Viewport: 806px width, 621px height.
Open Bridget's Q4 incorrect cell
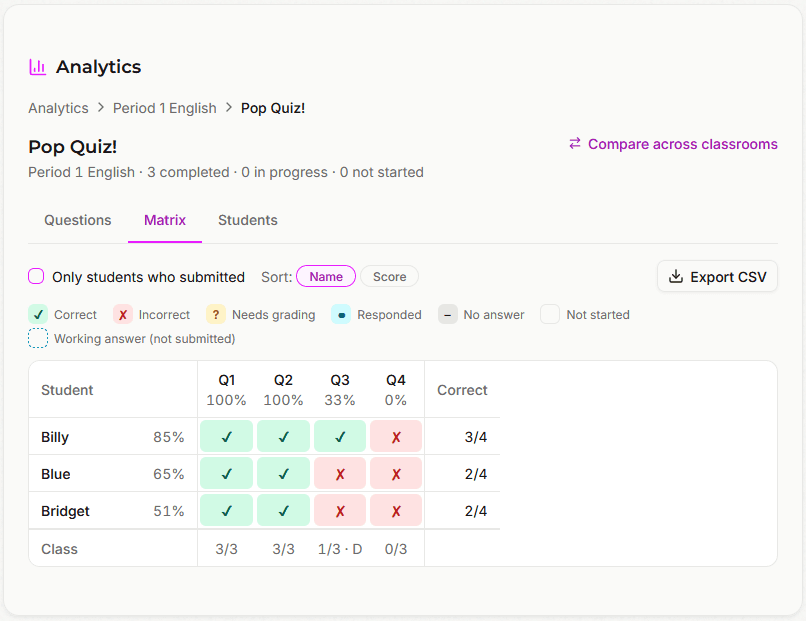point(396,510)
